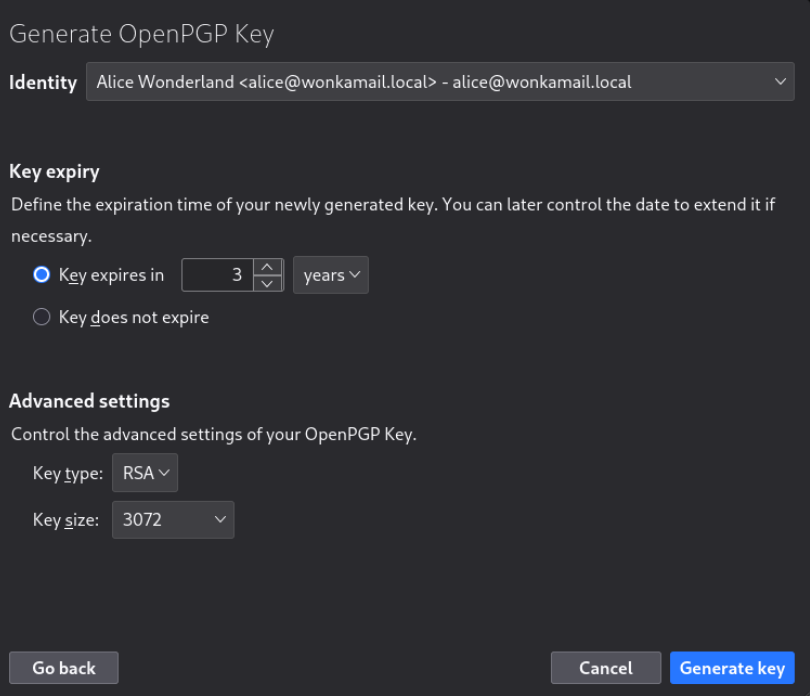810x696 pixels.
Task: Click the 'Key size:' label
Action: click(x=66, y=520)
